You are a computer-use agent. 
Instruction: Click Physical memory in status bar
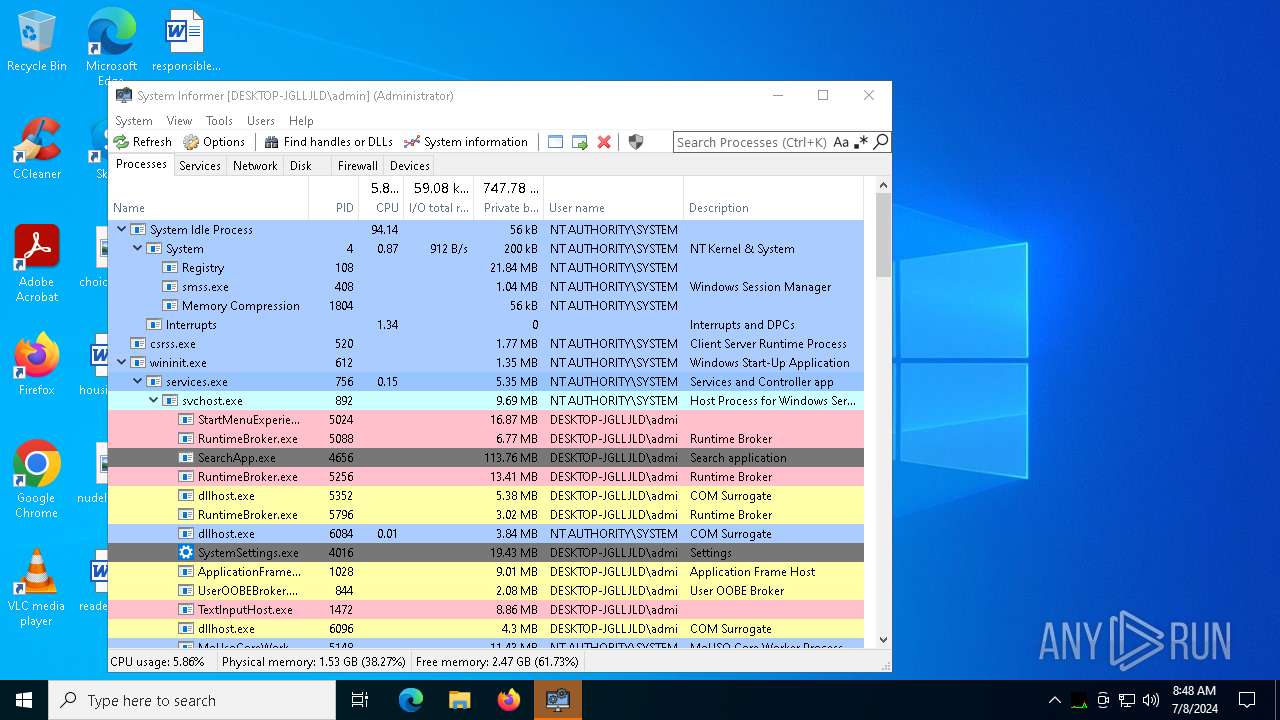314,662
